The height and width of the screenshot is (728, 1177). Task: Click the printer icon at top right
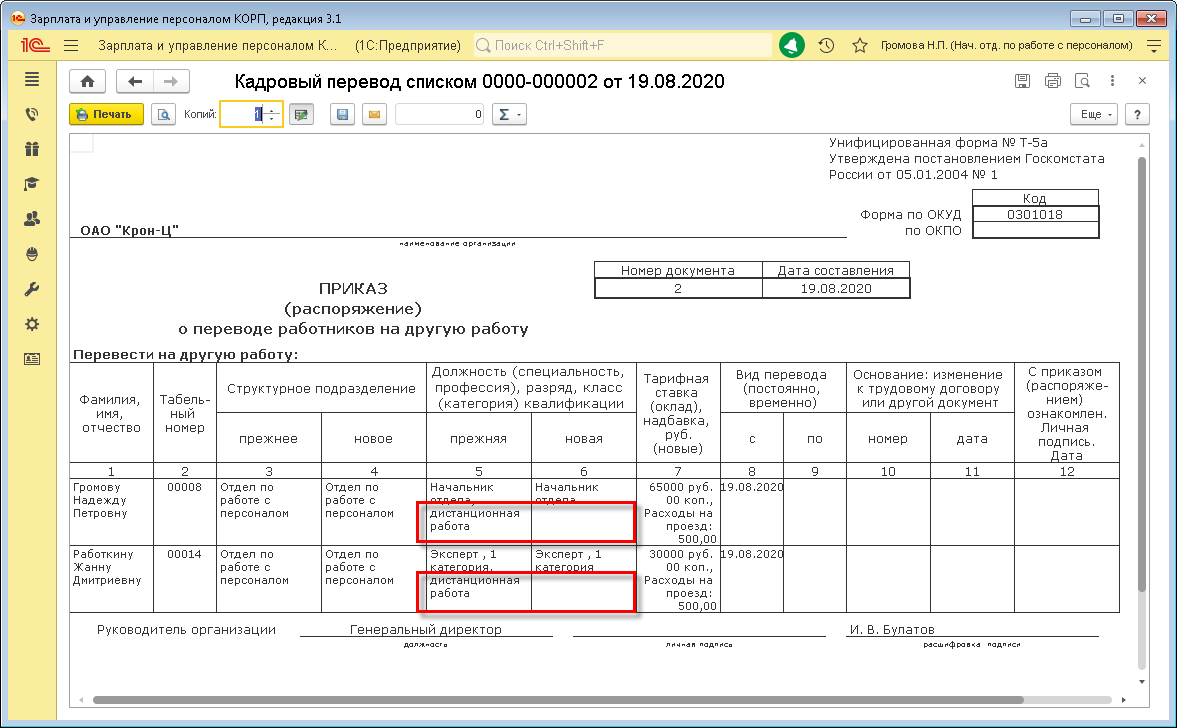1052,81
